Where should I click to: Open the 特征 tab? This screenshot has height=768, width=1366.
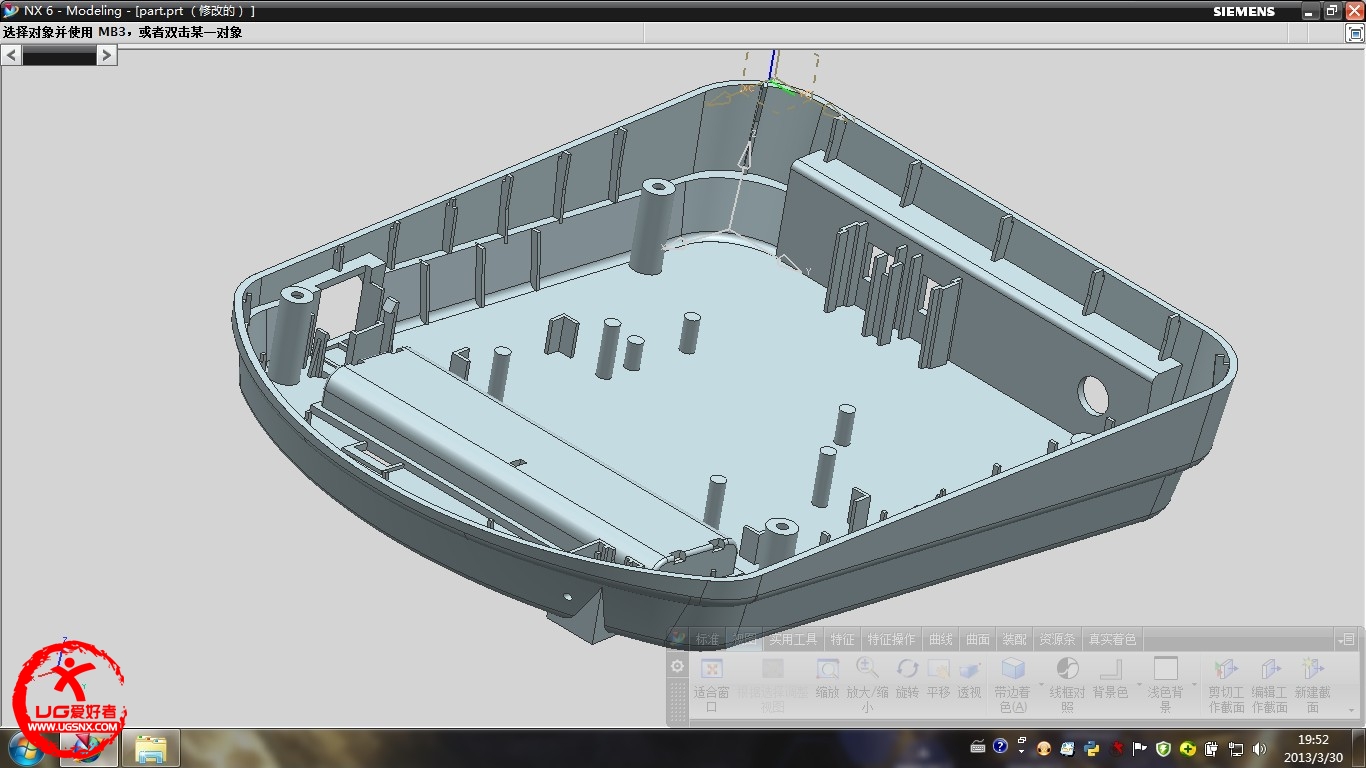843,639
